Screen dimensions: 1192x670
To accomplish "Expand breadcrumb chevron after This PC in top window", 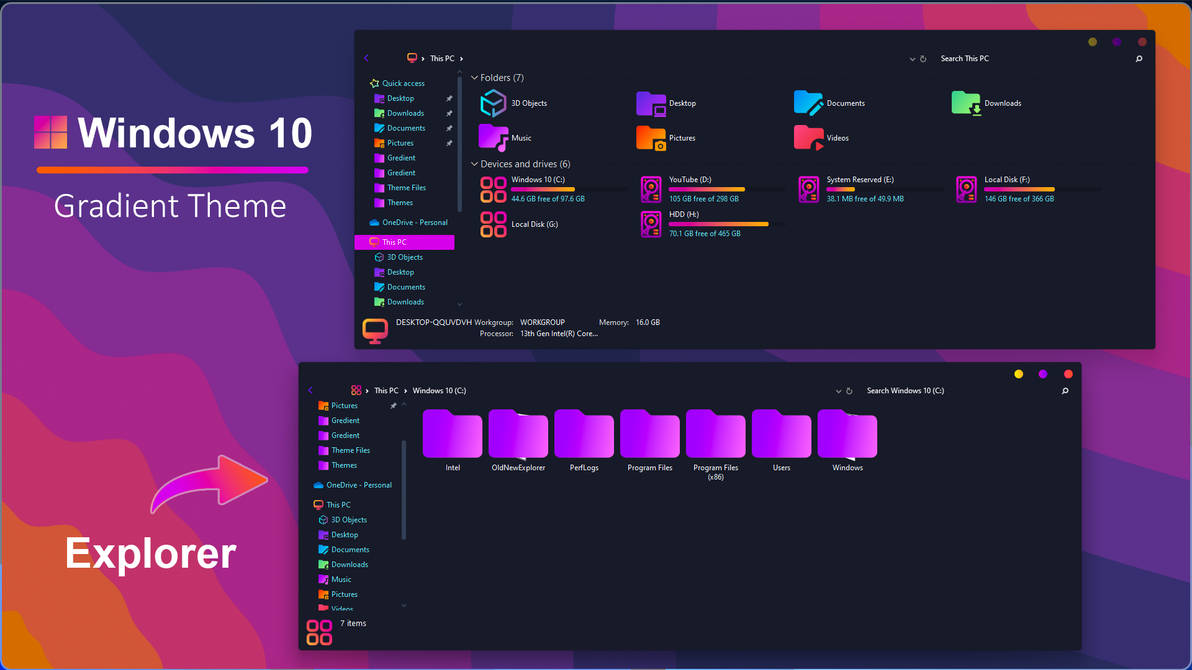I will [x=461, y=59].
